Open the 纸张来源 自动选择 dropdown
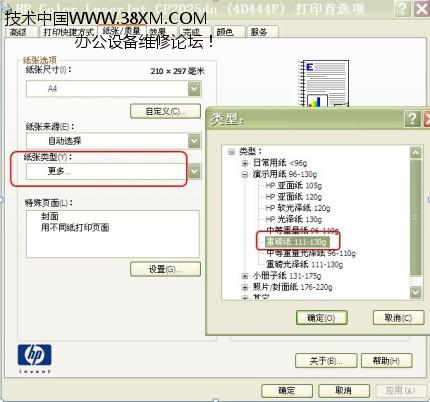This screenshot has width=430, height=402. click(x=113, y=141)
